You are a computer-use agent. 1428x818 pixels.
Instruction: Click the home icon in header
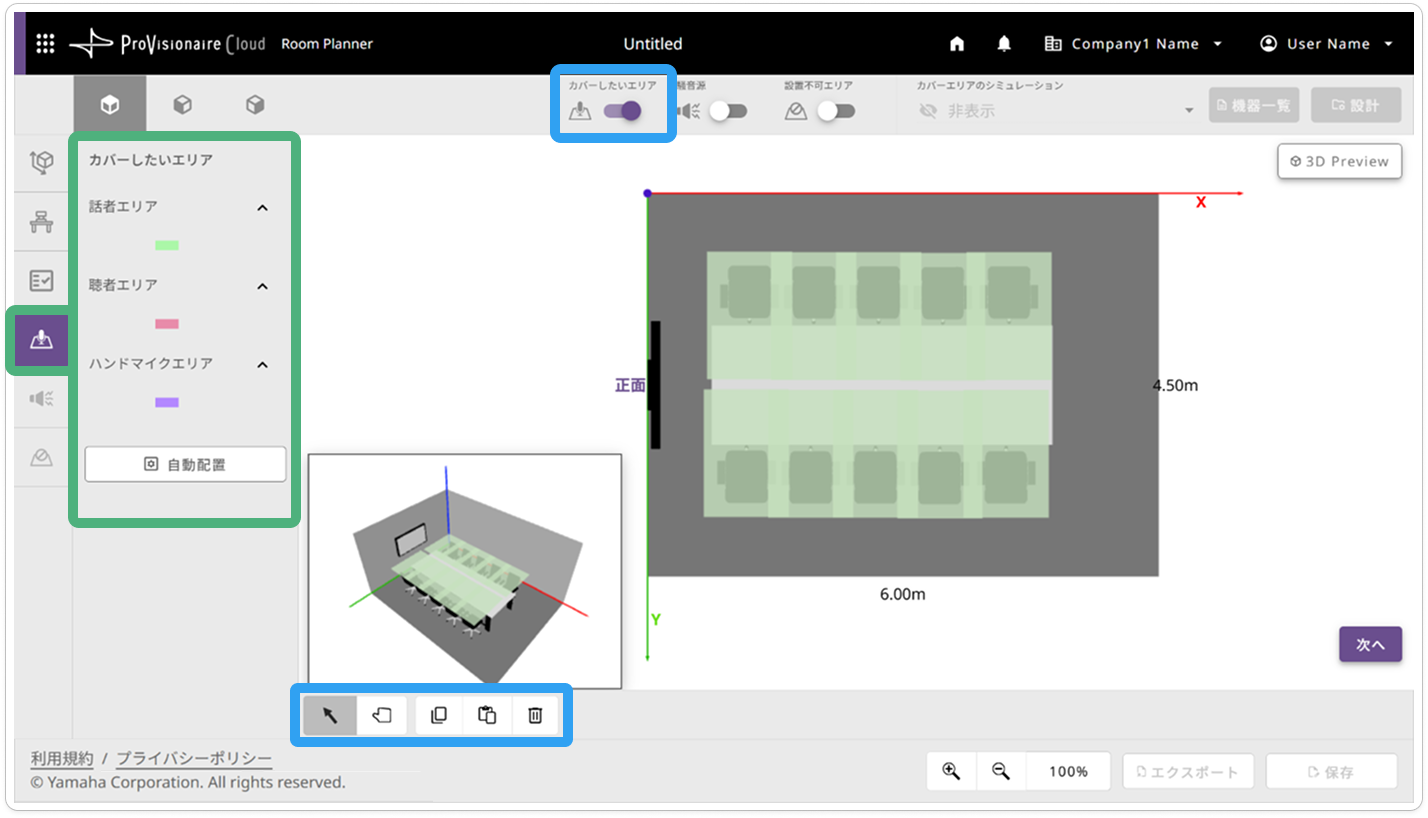pyautogui.click(x=957, y=44)
